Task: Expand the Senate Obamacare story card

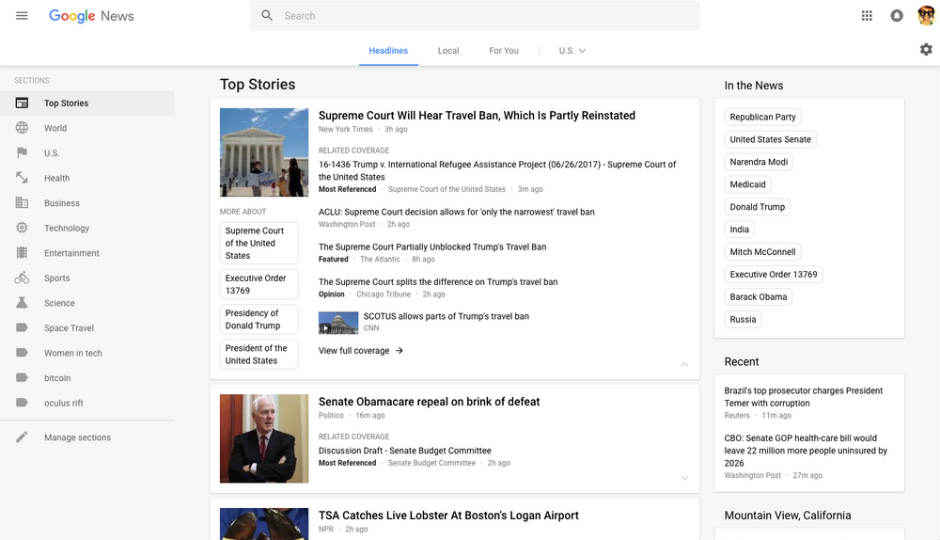Action: coord(684,478)
